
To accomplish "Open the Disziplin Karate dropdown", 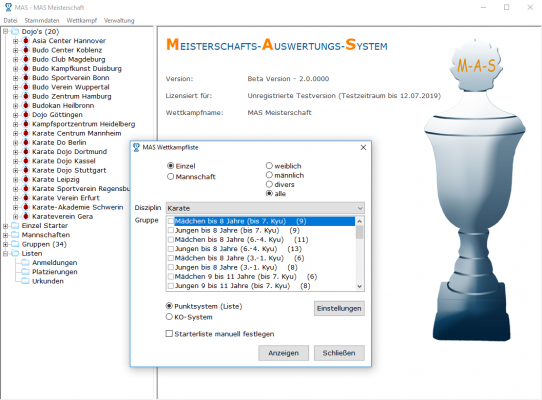I will tap(265, 208).
